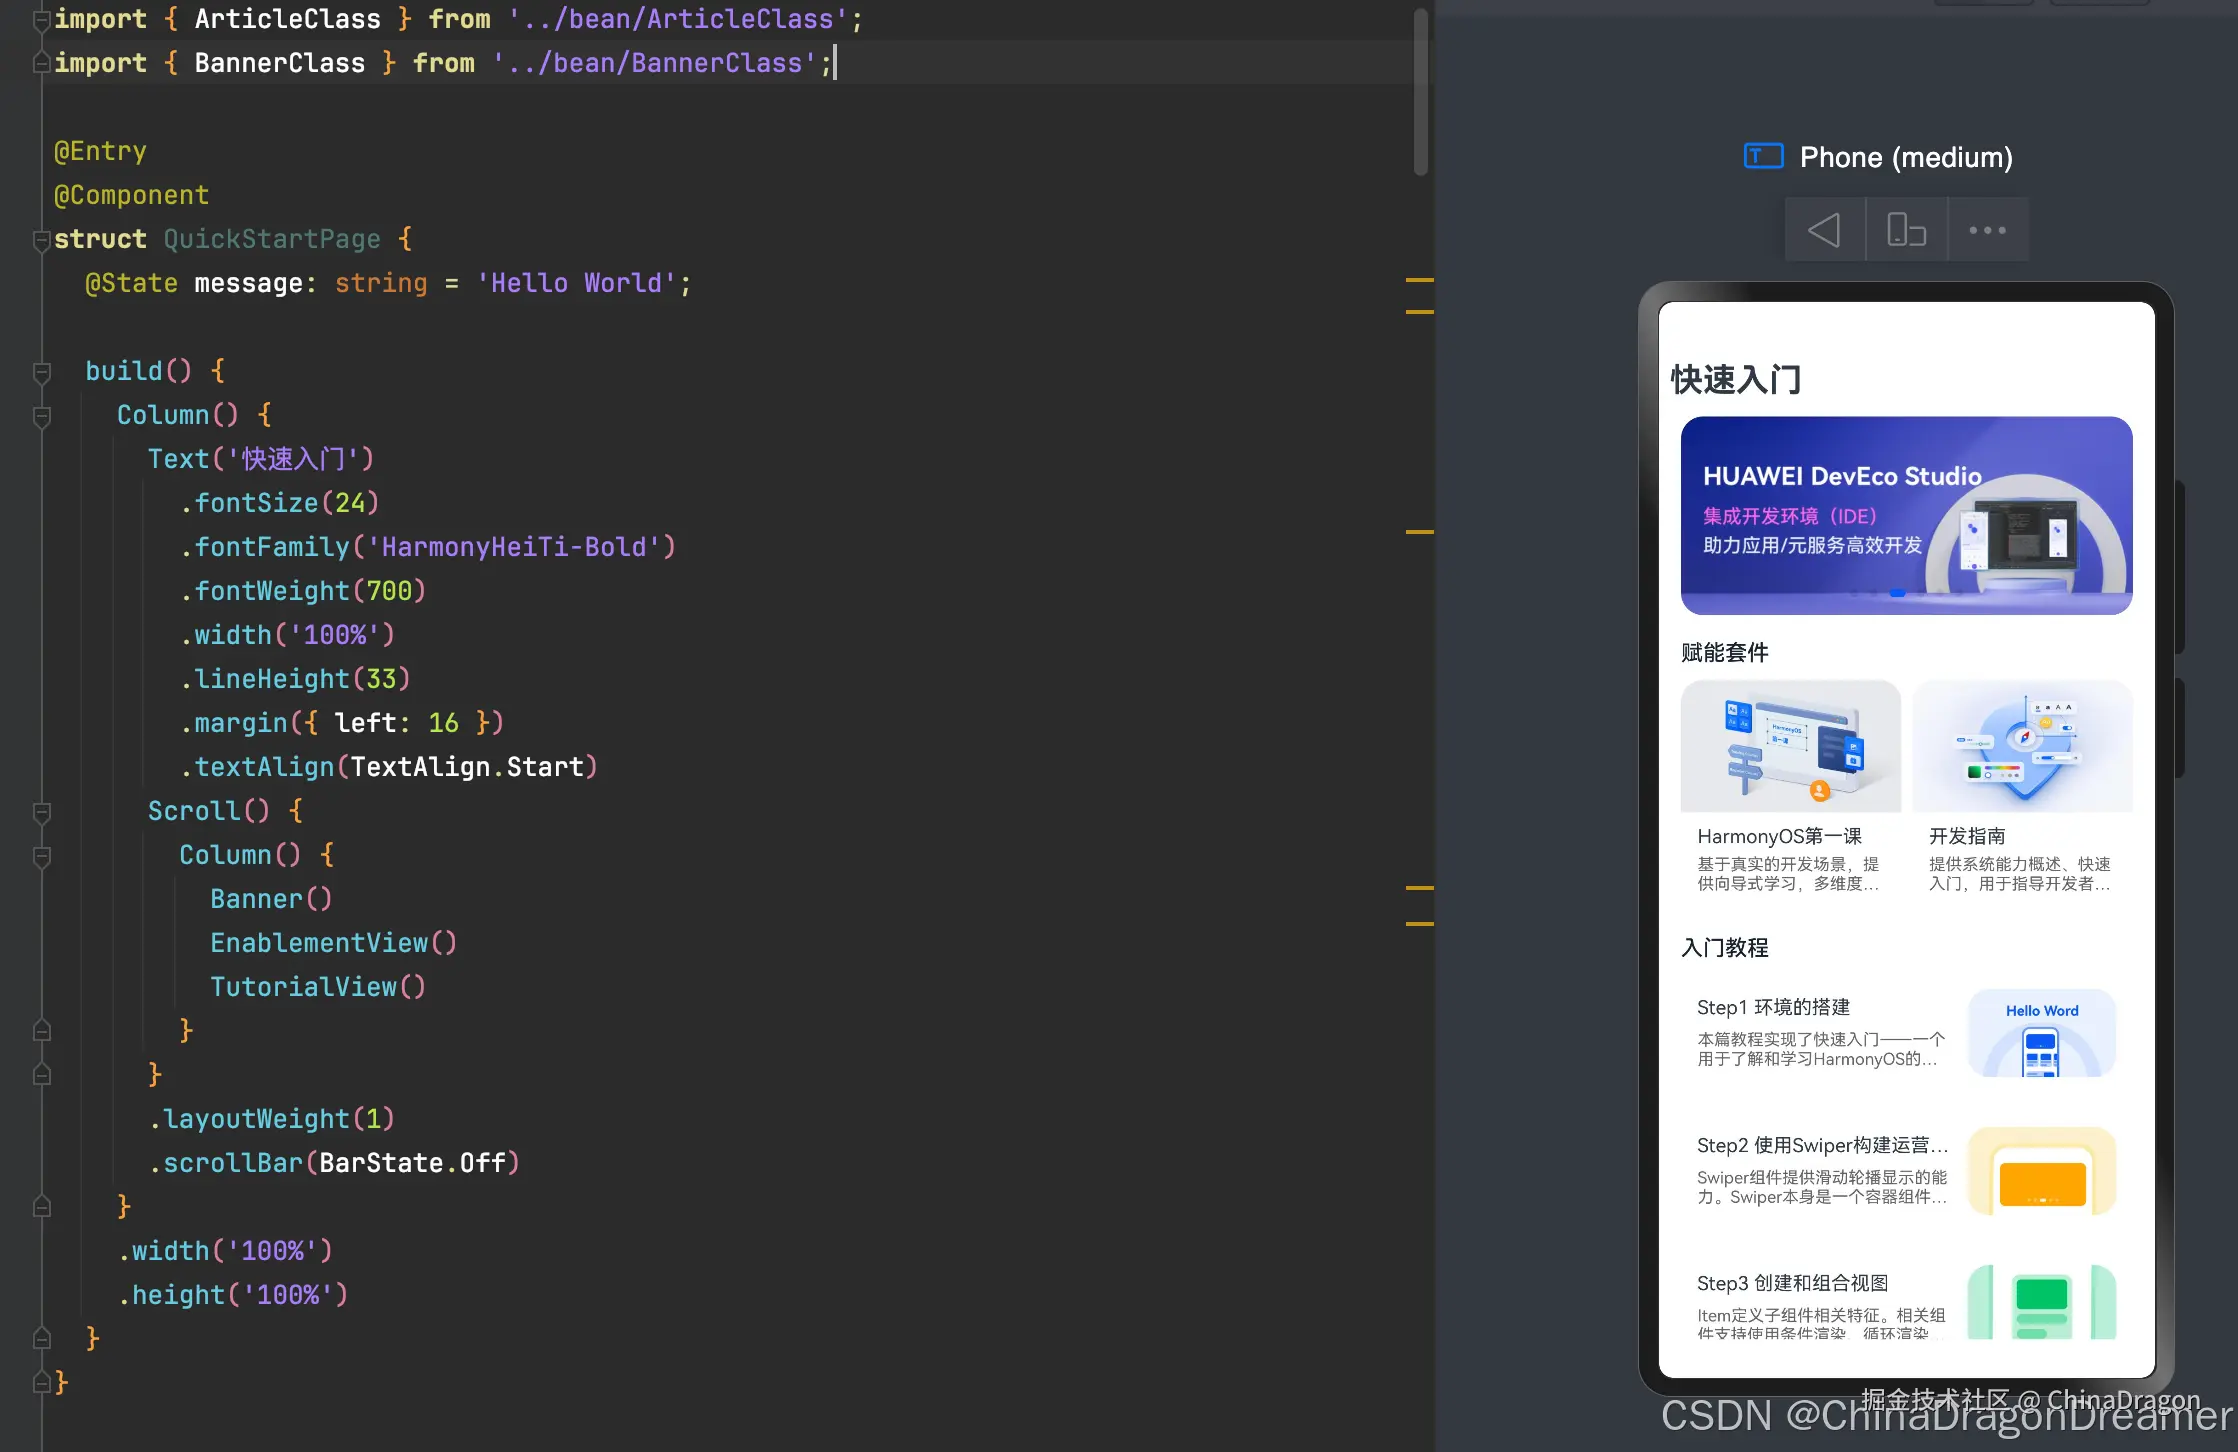The image size is (2238, 1452).
Task: Click the green Step3 tutorial image
Action: [2041, 1302]
